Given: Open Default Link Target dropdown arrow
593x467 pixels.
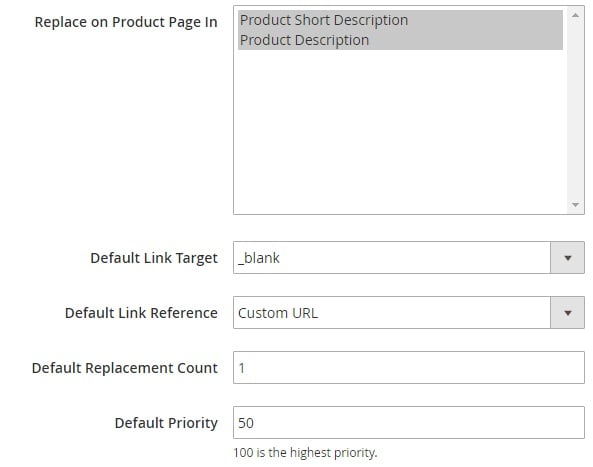Looking at the screenshot, I should coord(567,258).
